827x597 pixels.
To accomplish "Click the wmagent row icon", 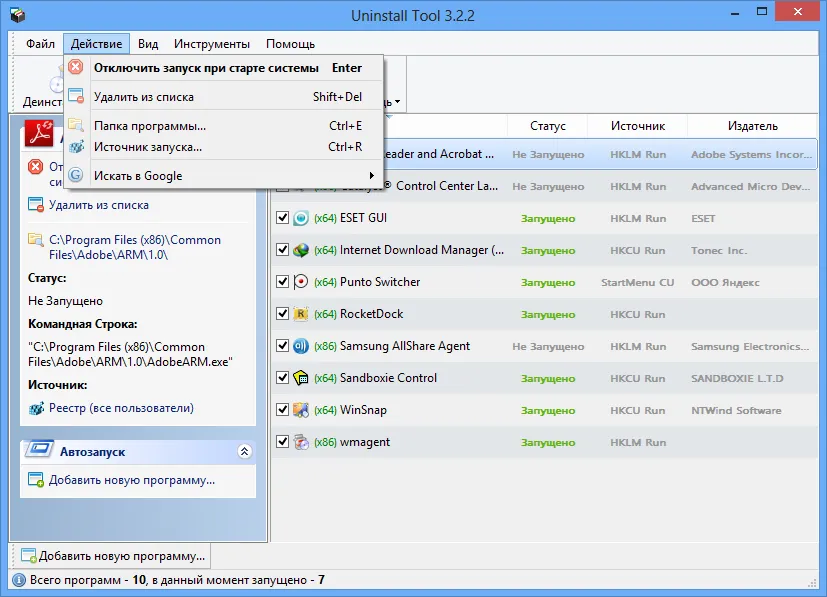I will coord(301,442).
